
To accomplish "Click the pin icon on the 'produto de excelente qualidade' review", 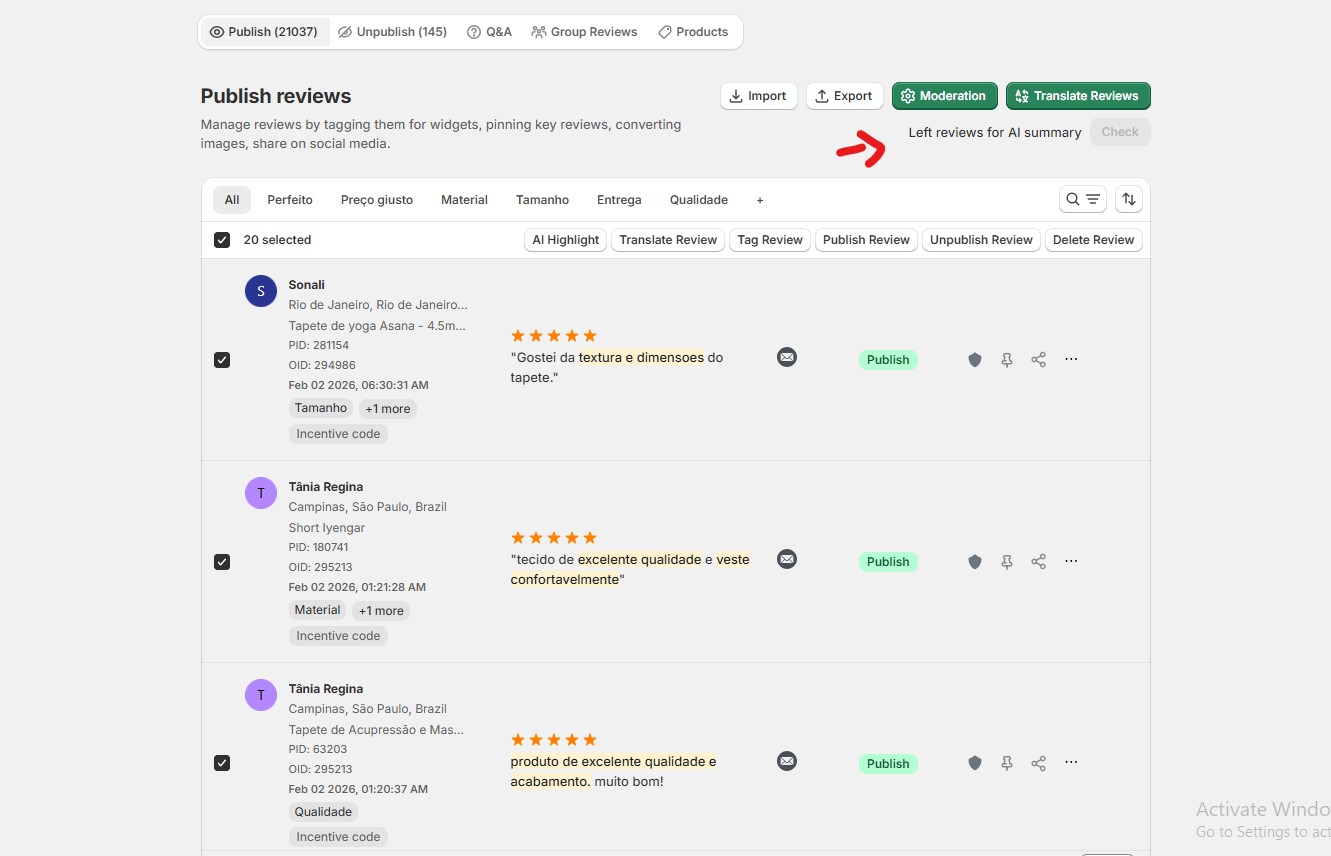I will pos(1007,764).
